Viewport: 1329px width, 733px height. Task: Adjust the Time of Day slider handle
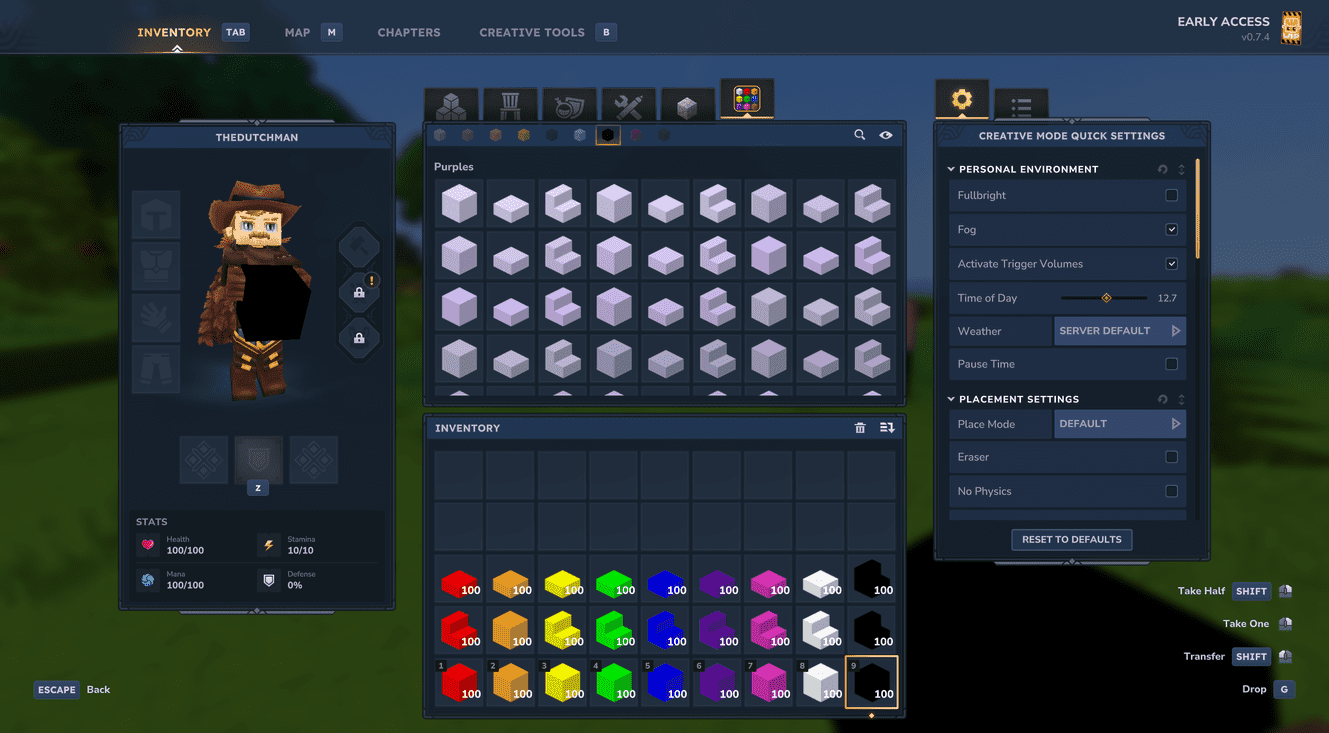(1106, 298)
